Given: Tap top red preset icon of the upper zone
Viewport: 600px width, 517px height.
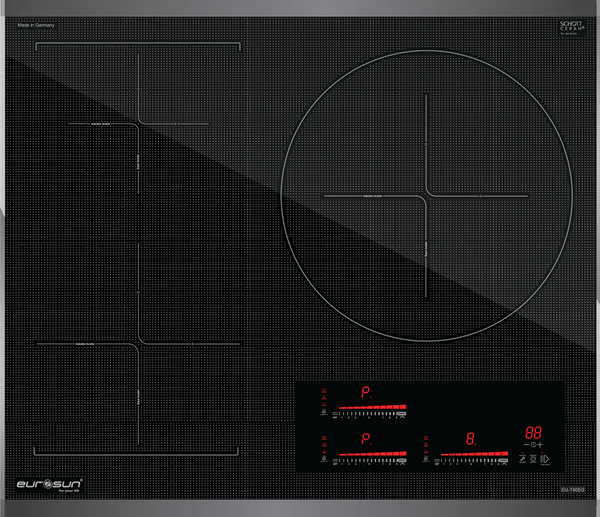Looking at the screenshot, I should [x=324, y=391].
